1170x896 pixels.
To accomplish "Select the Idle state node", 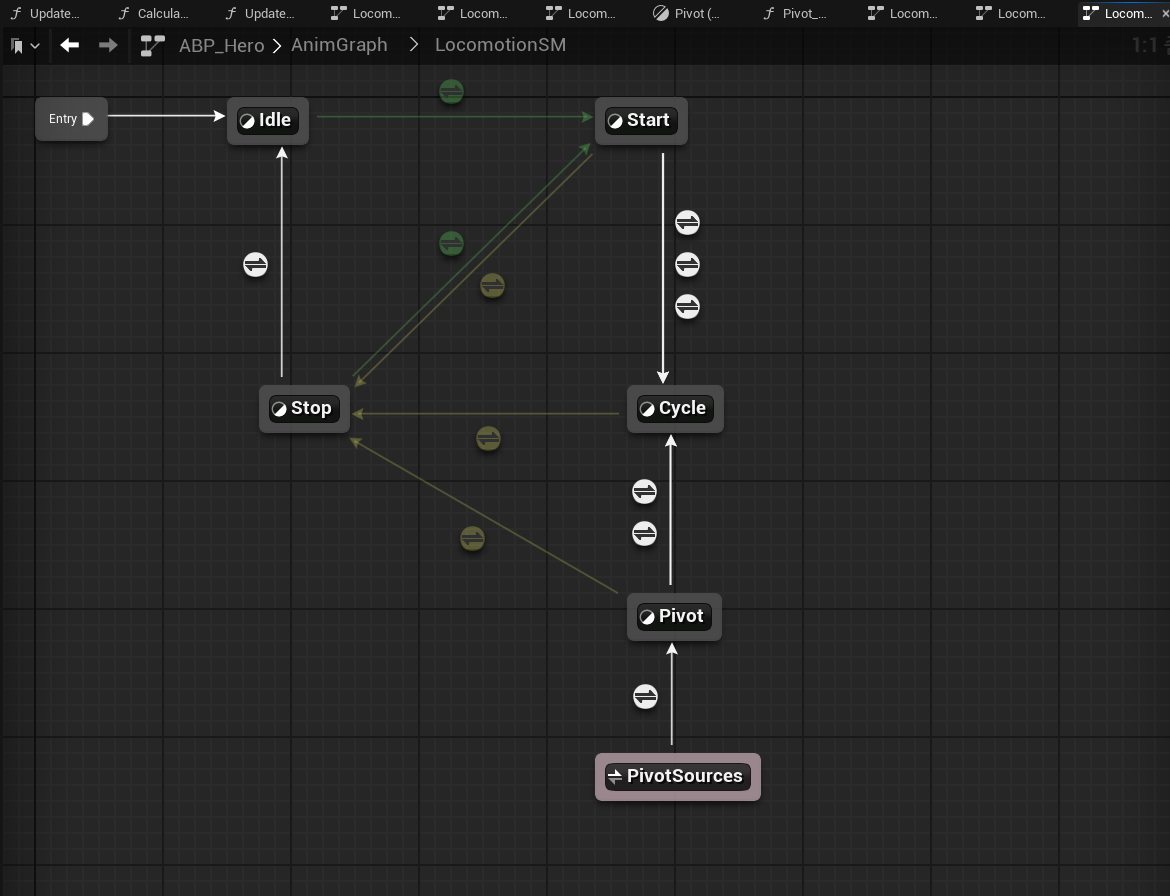I will click(268, 121).
